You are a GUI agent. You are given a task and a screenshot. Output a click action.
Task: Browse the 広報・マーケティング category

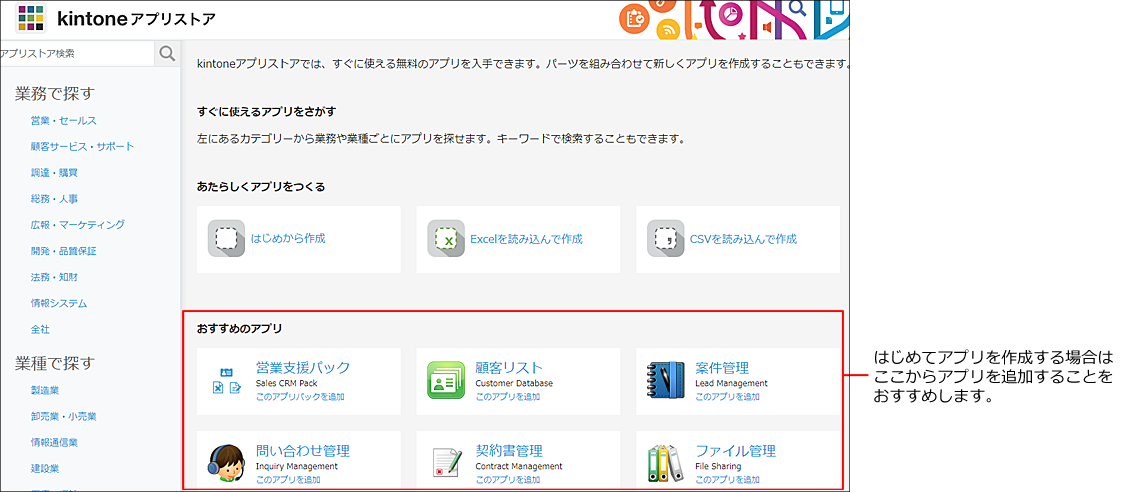coord(78,225)
